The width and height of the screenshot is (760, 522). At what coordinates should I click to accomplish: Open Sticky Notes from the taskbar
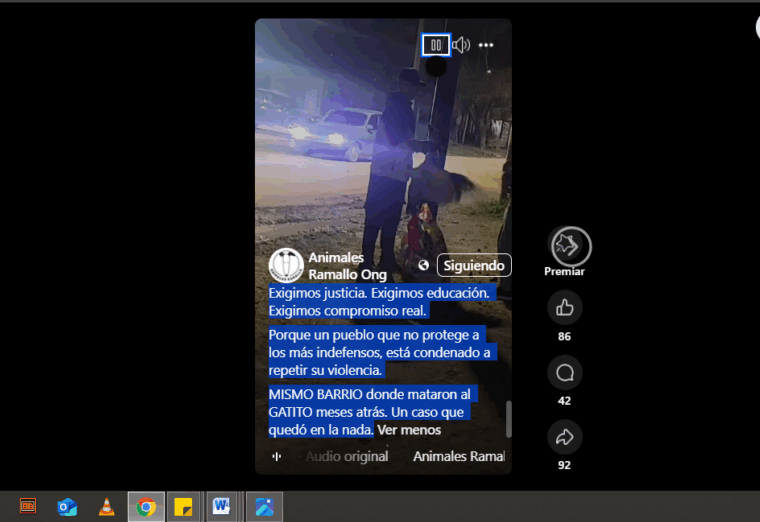[183, 507]
